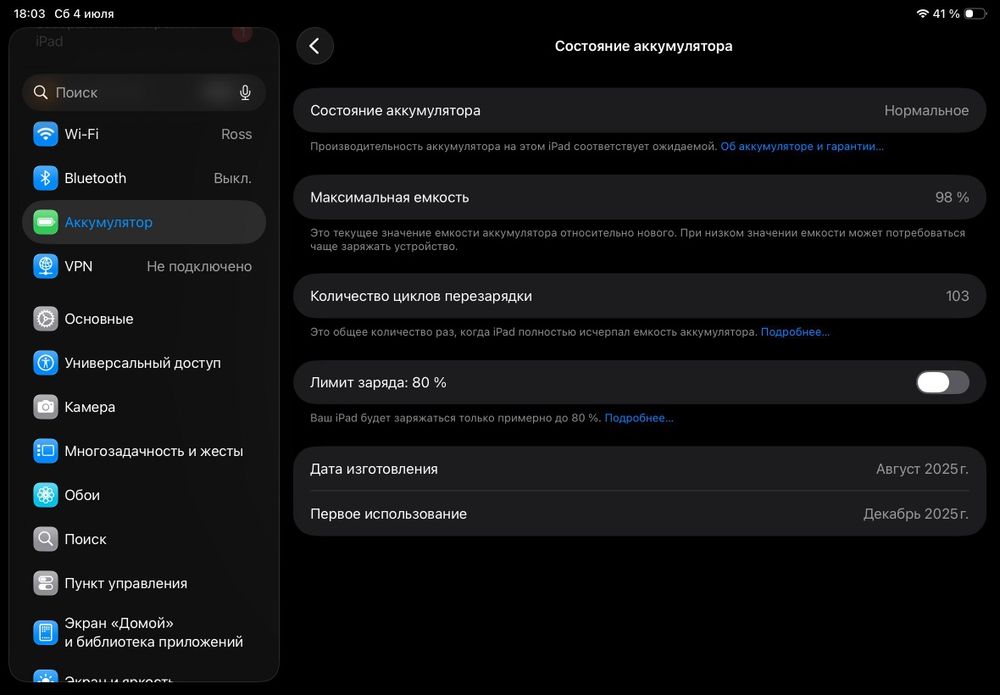Tap the Multitasking and gestures icon

tap(45, 451)
